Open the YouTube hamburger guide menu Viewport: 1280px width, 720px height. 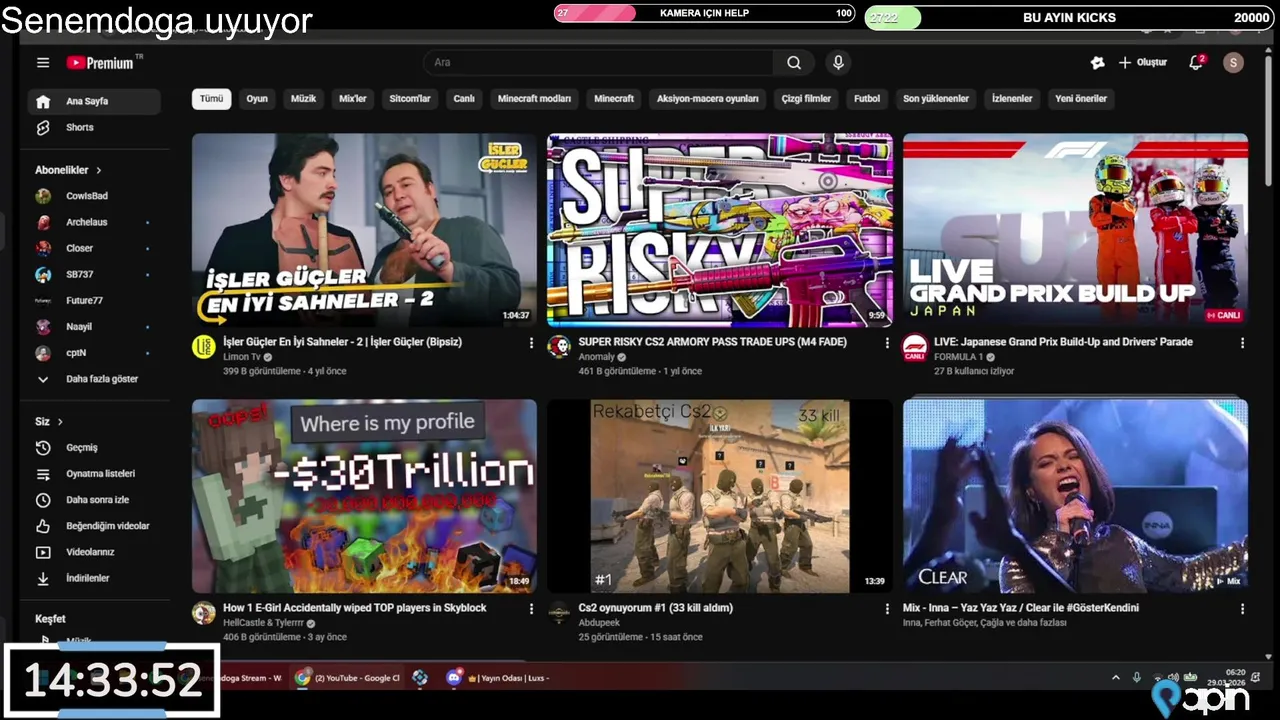pos(43,62)
